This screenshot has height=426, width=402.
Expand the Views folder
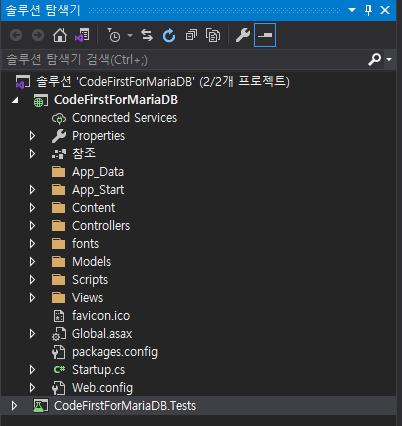click(x=32, y=298)
